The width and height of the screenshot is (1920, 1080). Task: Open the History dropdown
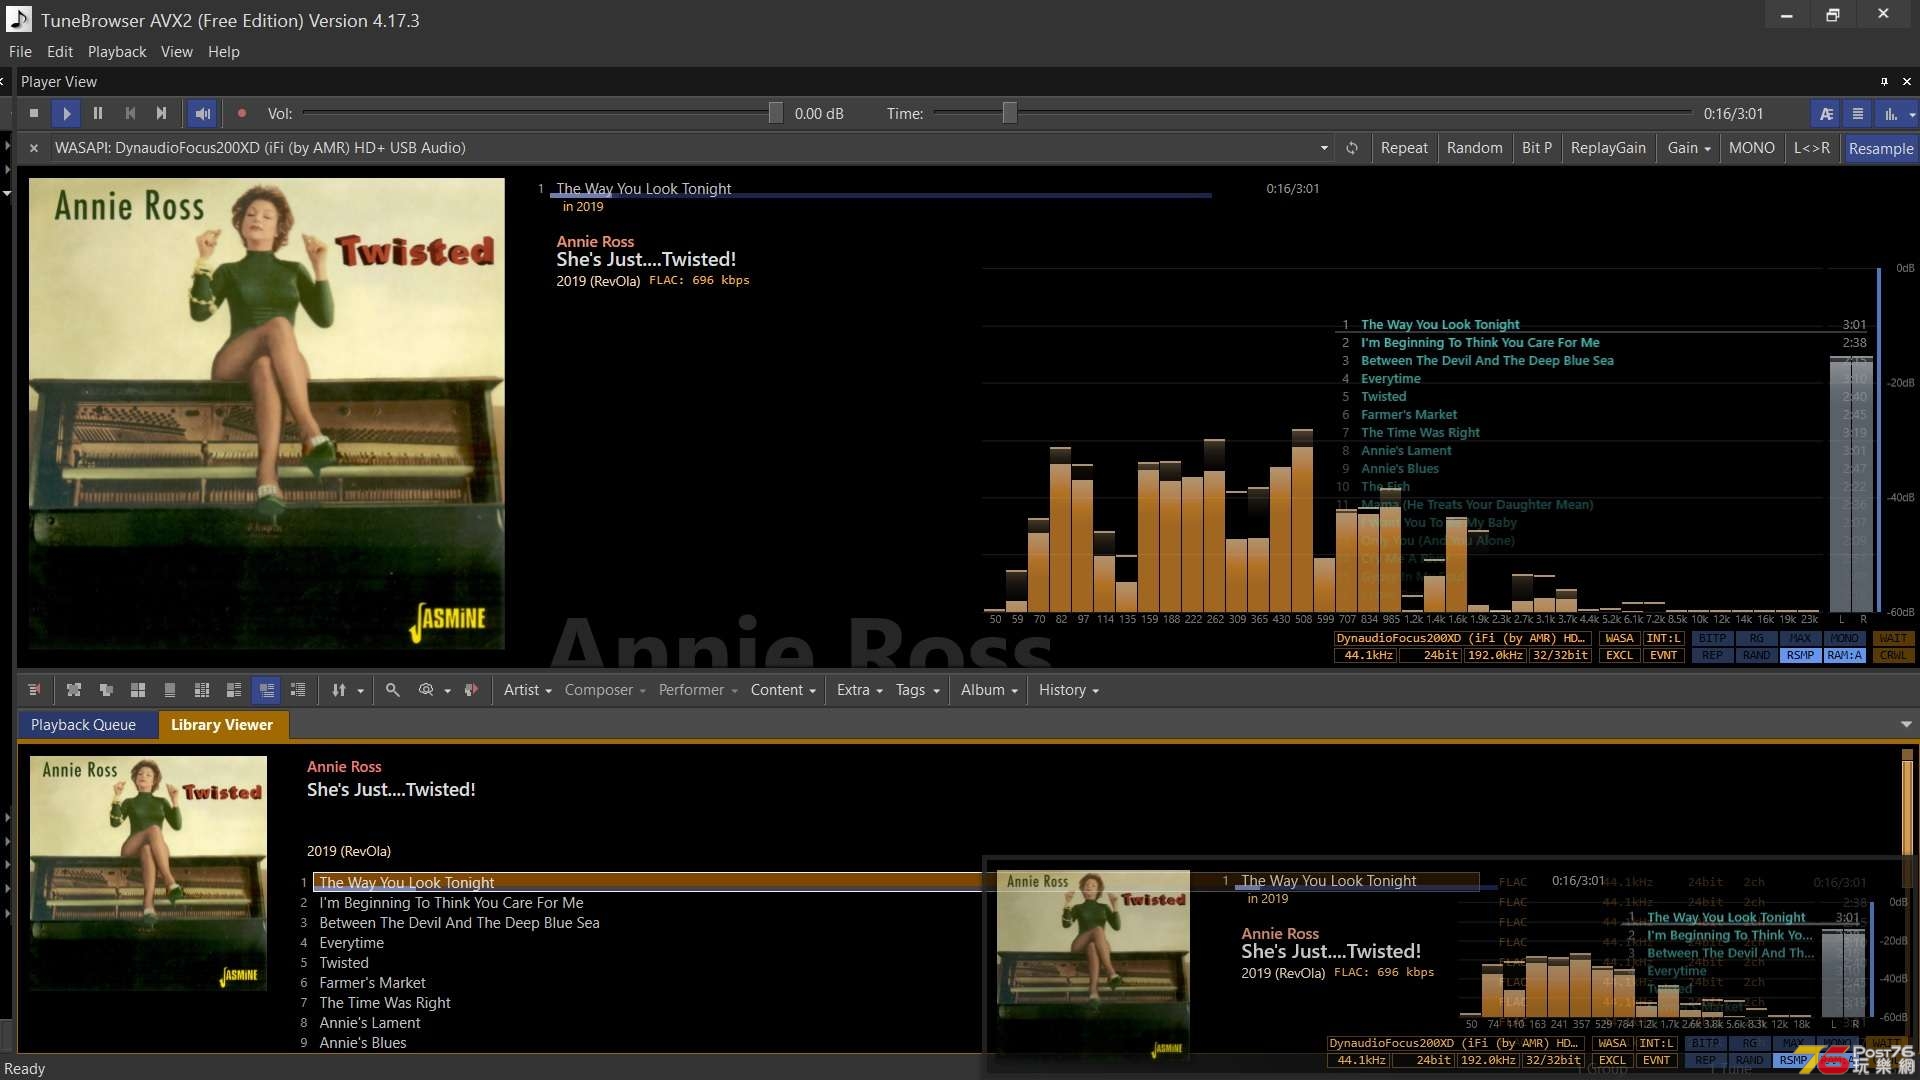(1069, 690)
